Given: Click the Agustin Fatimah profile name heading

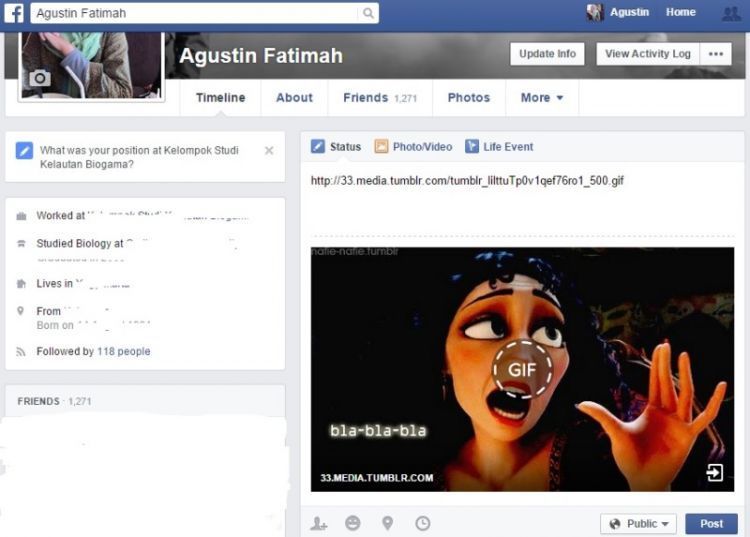Looking at the screenshot, I should (261, 56).
